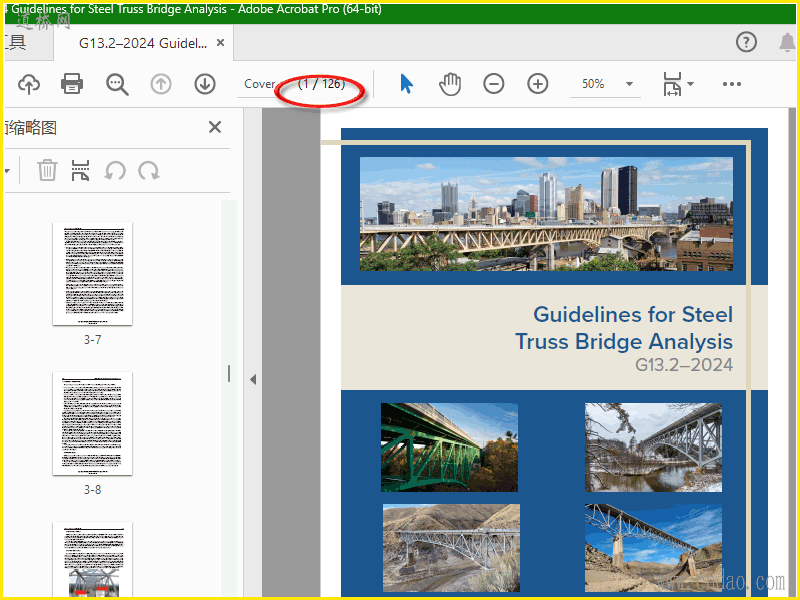Viewport: 800px width, 600px height.
Task: Go to the previous page using the up arrow
Action: pyautogui.click(x=161, y=84)
